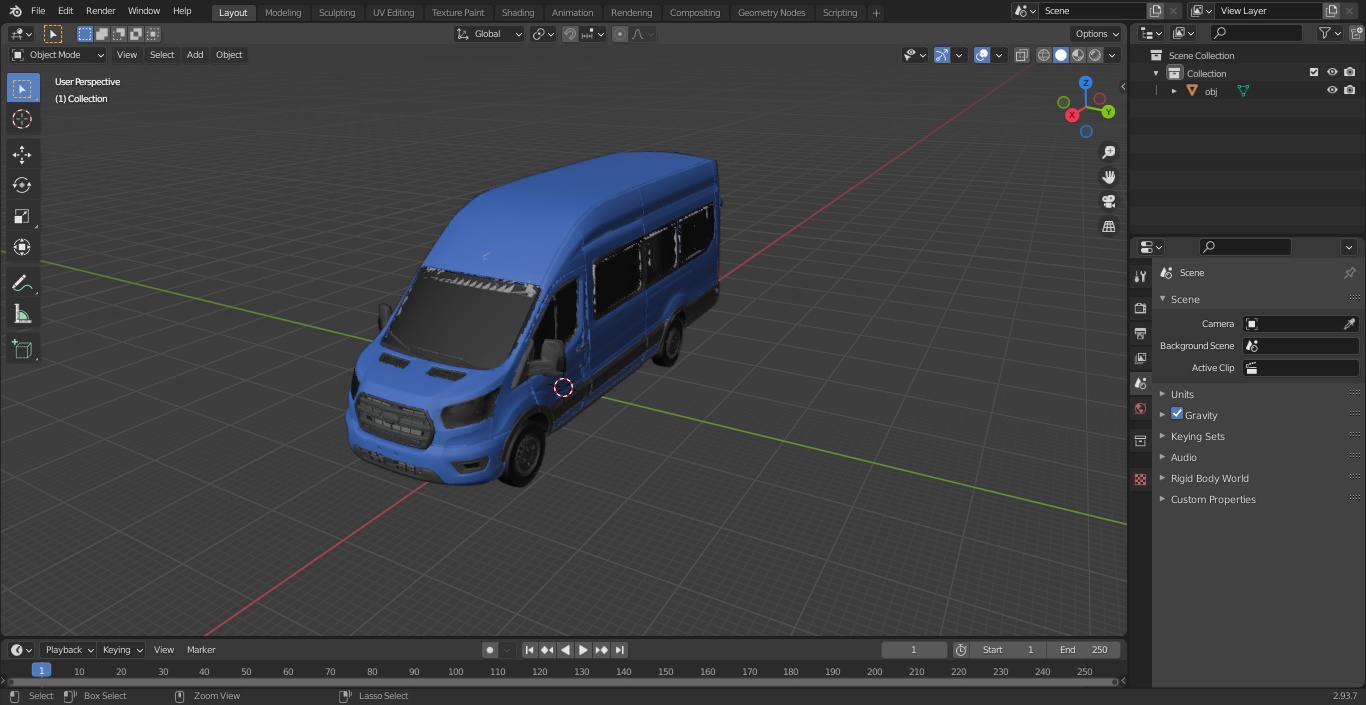Select the Annotate pencil tool
Image resolution: width=1366 pixels, height=705 pixels.
coord(22,284)
